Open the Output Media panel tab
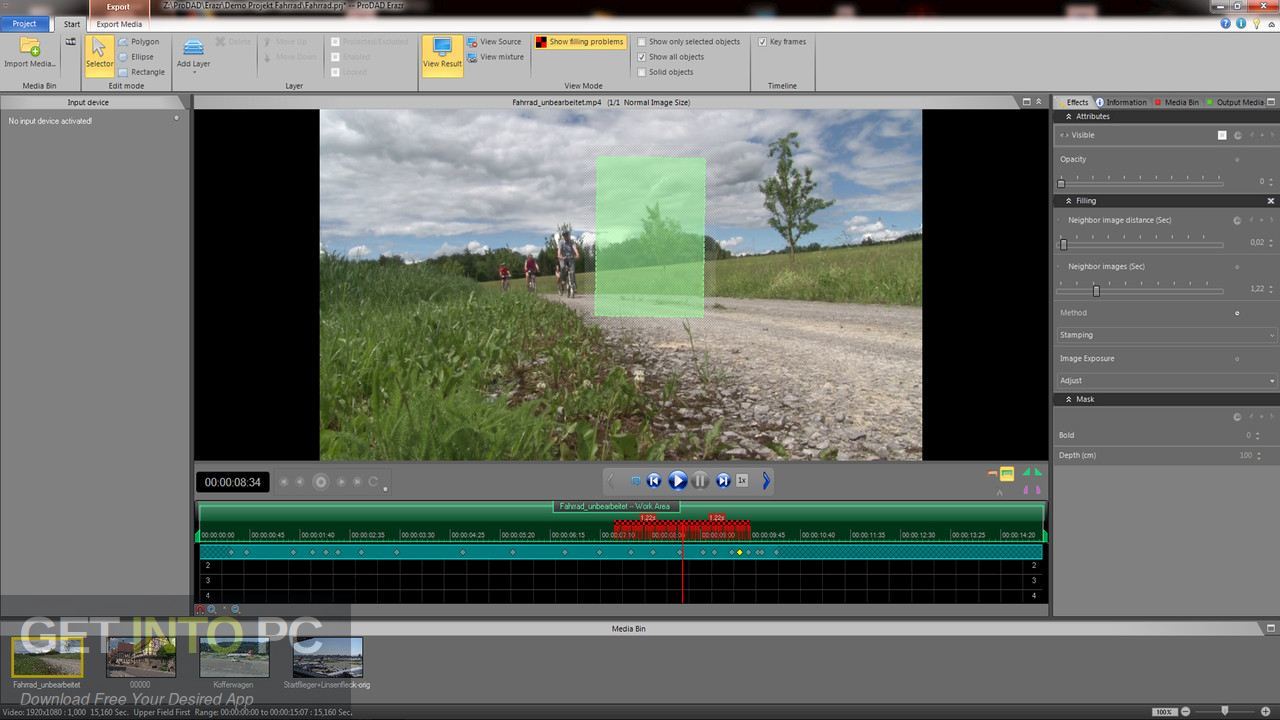Image resolution: width=1280 pixels, height=720 pixels. coord(1235,102)
